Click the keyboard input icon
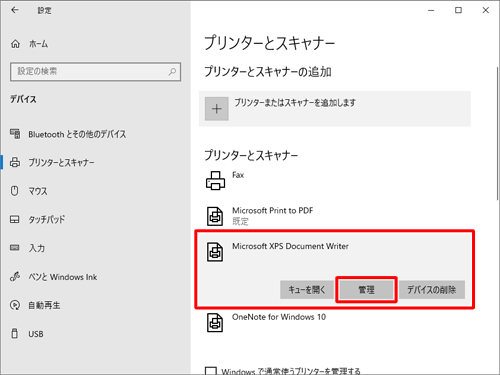This screenshot has height=375, width=500. pyautogui.click(x=15, y=248)
